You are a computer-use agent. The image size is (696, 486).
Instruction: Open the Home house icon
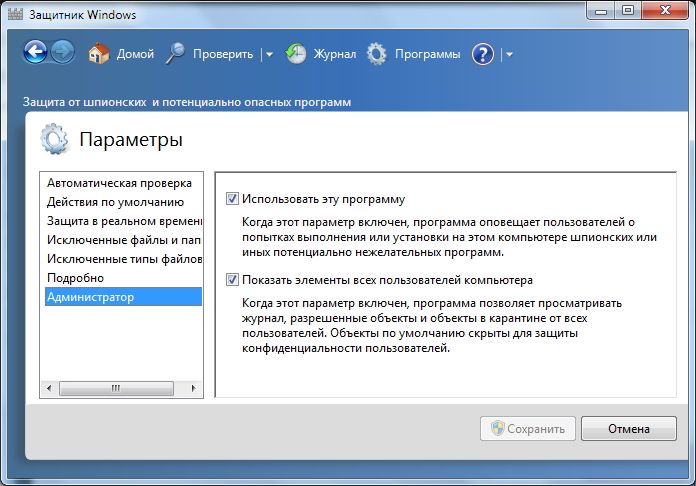coord(98,54)
